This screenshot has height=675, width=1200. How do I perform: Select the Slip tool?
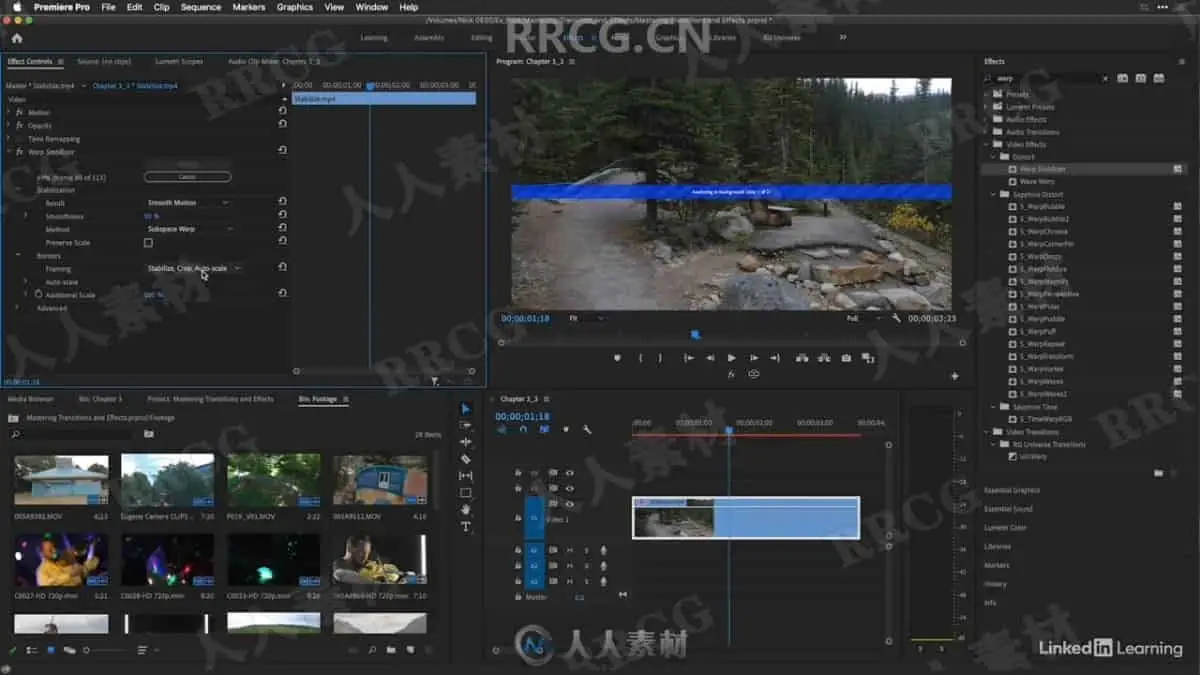coord(465,476)
